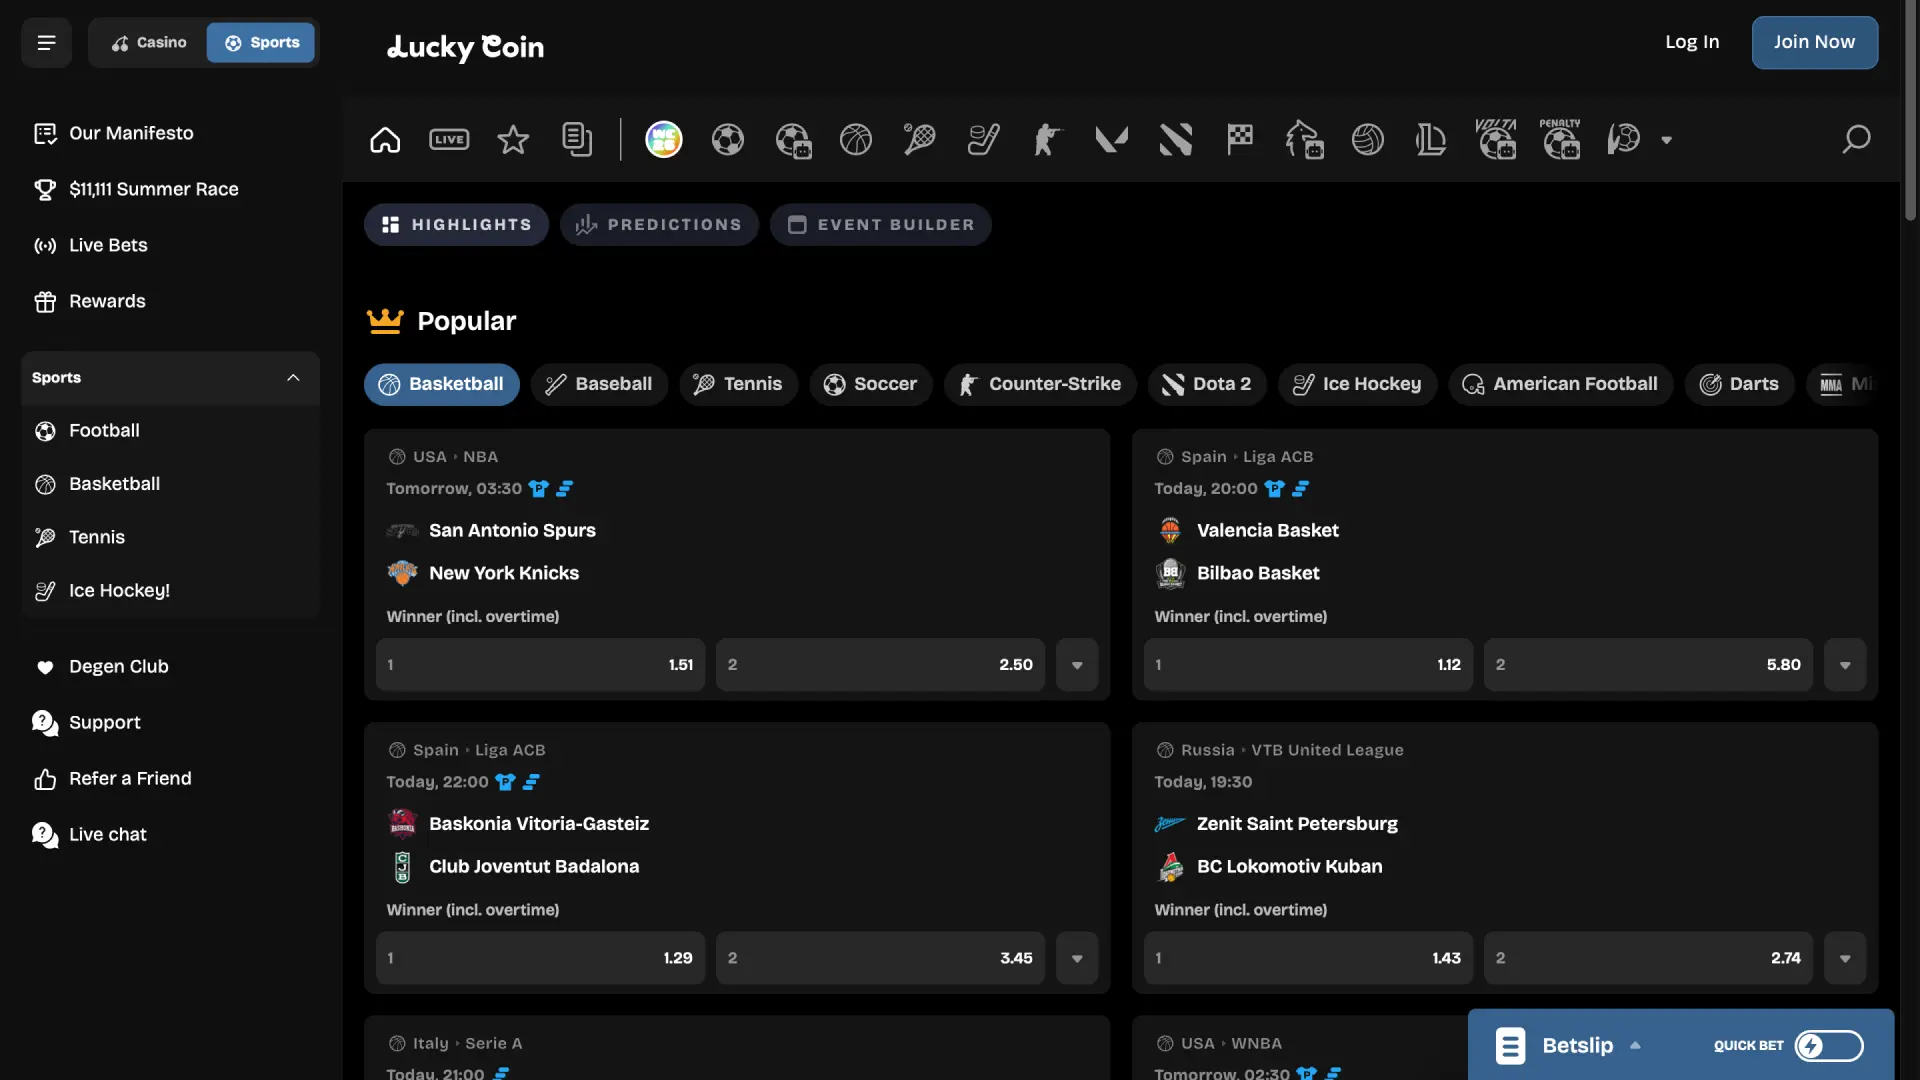The image size is (1920, 1080).
Task: Select the futsal ball icon in toolbar
Action: point(1624,140)
